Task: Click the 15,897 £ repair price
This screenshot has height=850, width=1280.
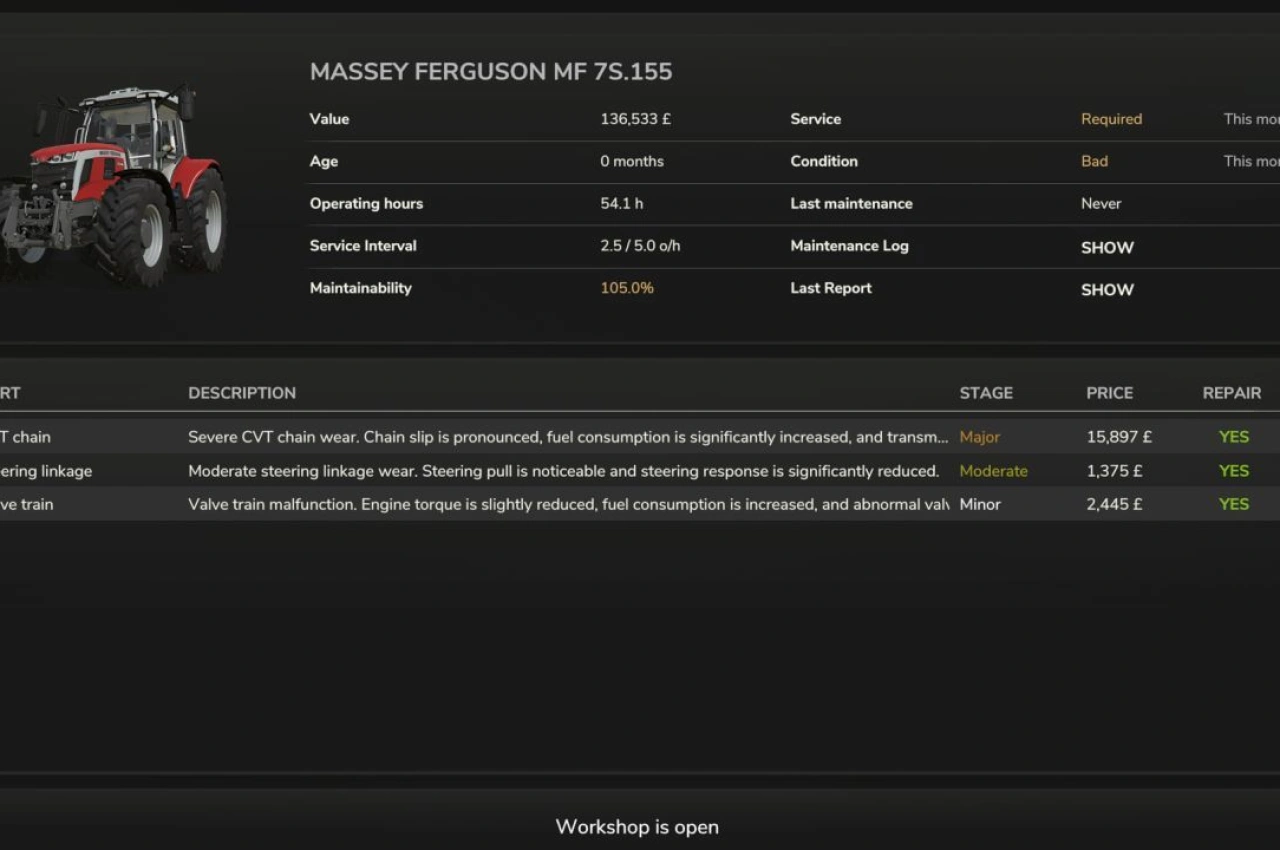Action: click(1119, 437)
